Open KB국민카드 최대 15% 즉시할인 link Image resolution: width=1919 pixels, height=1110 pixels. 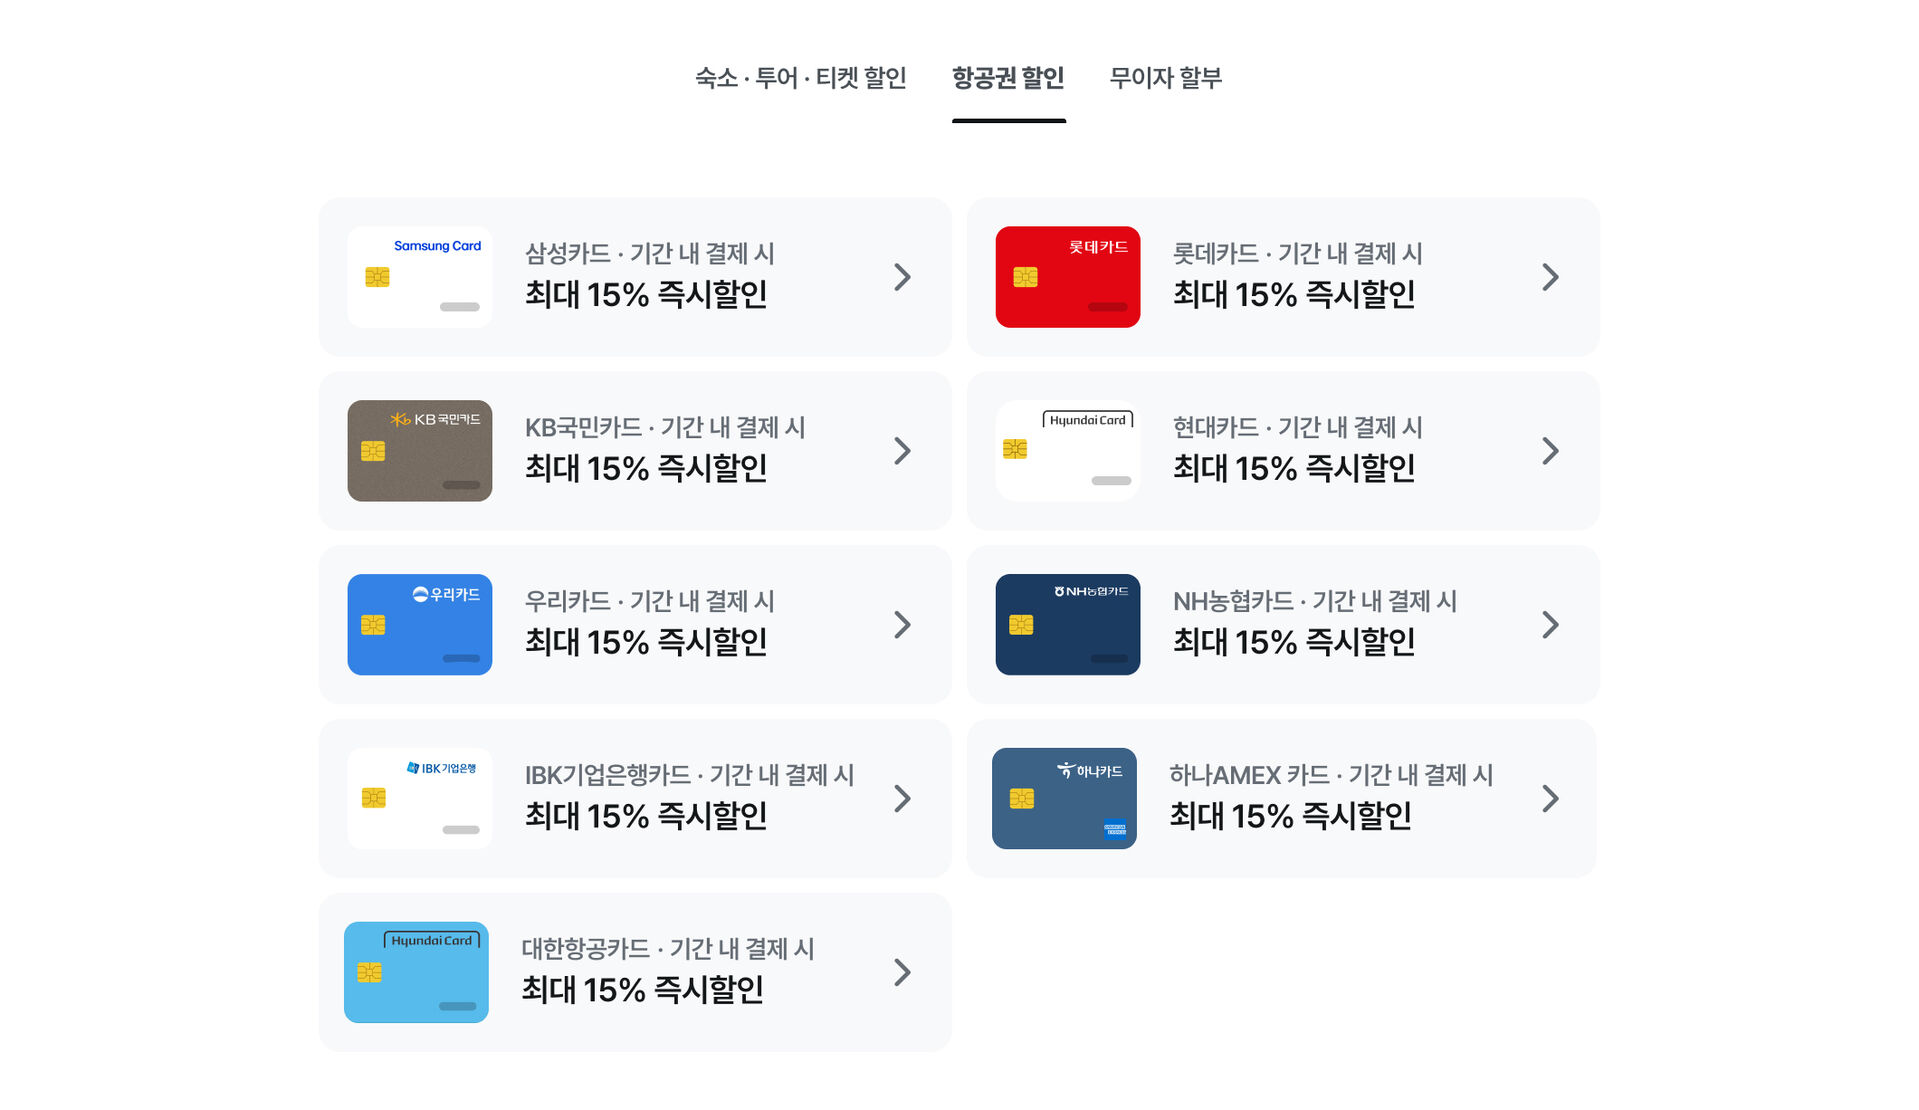point(646,468)
